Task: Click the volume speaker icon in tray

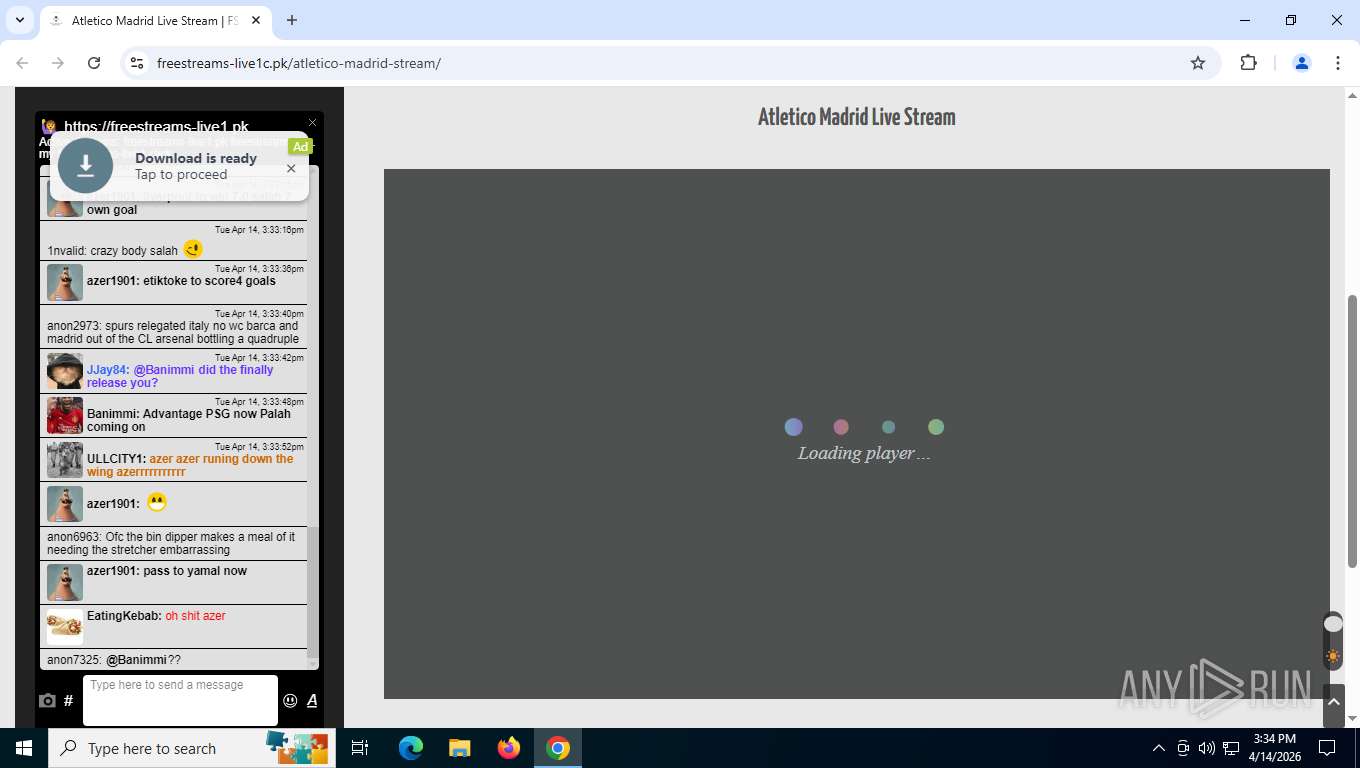Action: 1206,748
